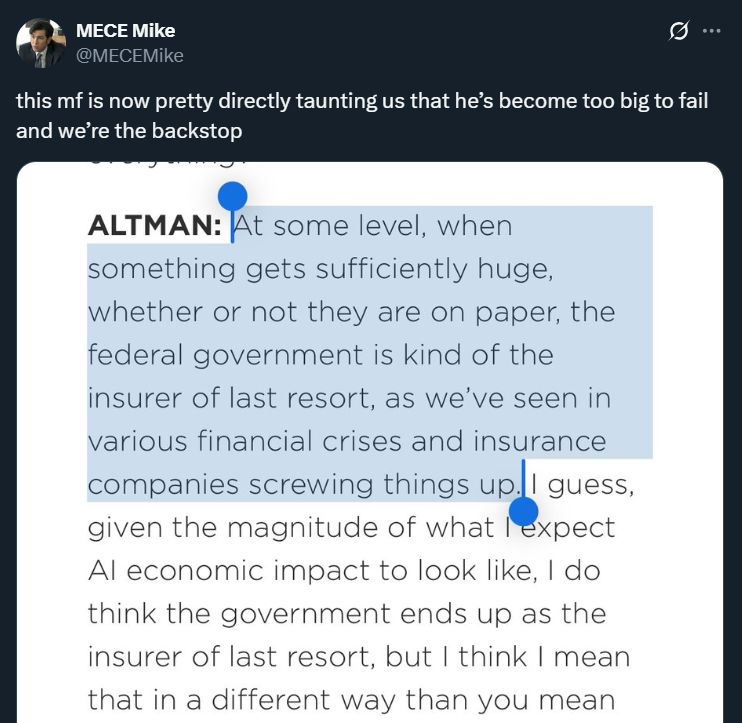Click the upper blue text selection handle

(232, 197)
